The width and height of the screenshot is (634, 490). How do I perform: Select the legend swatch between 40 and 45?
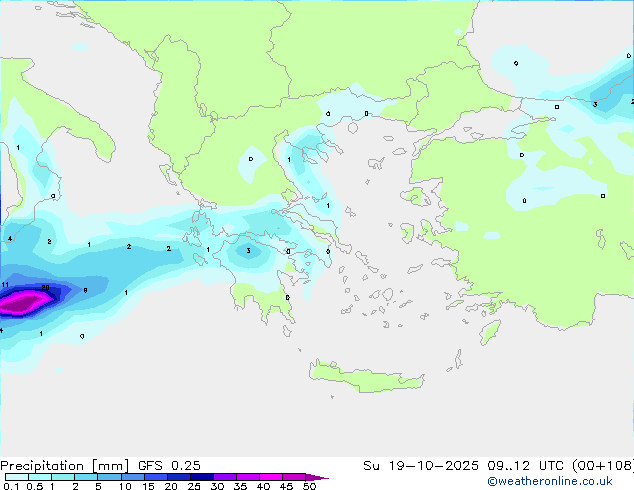coord(271,477)
